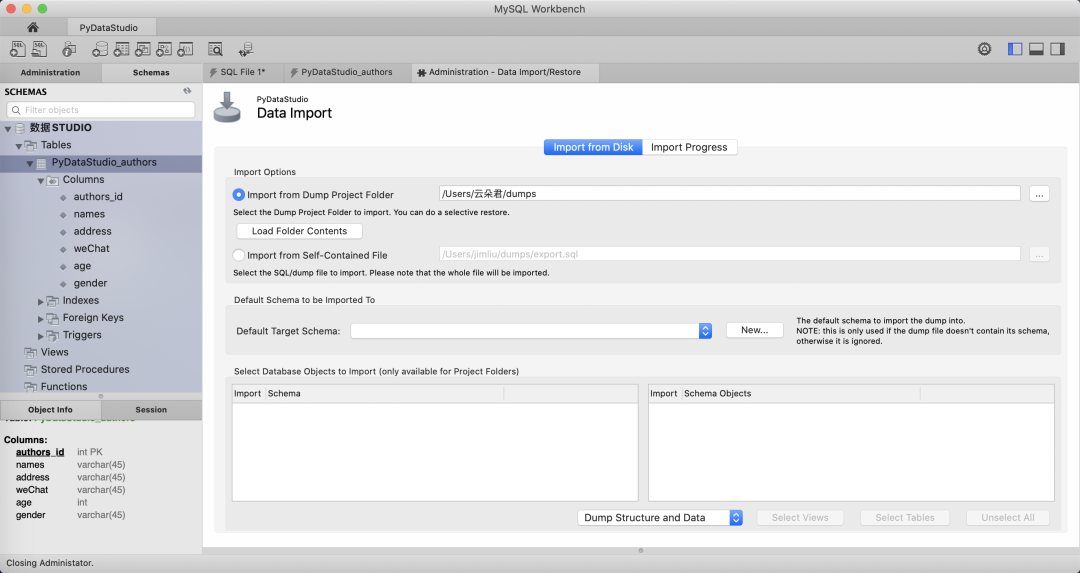Refresh the schemas list
1080x573 pixels.
[x=187, y=91]
